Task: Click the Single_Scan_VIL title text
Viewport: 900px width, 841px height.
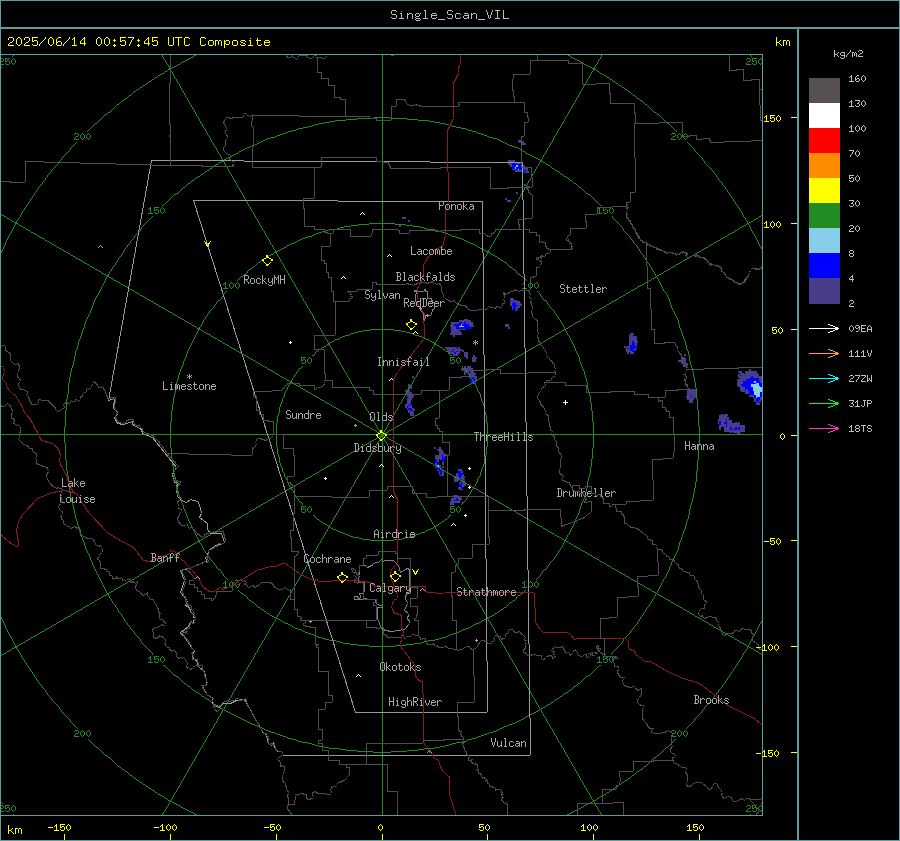Action: click(449, 15)
